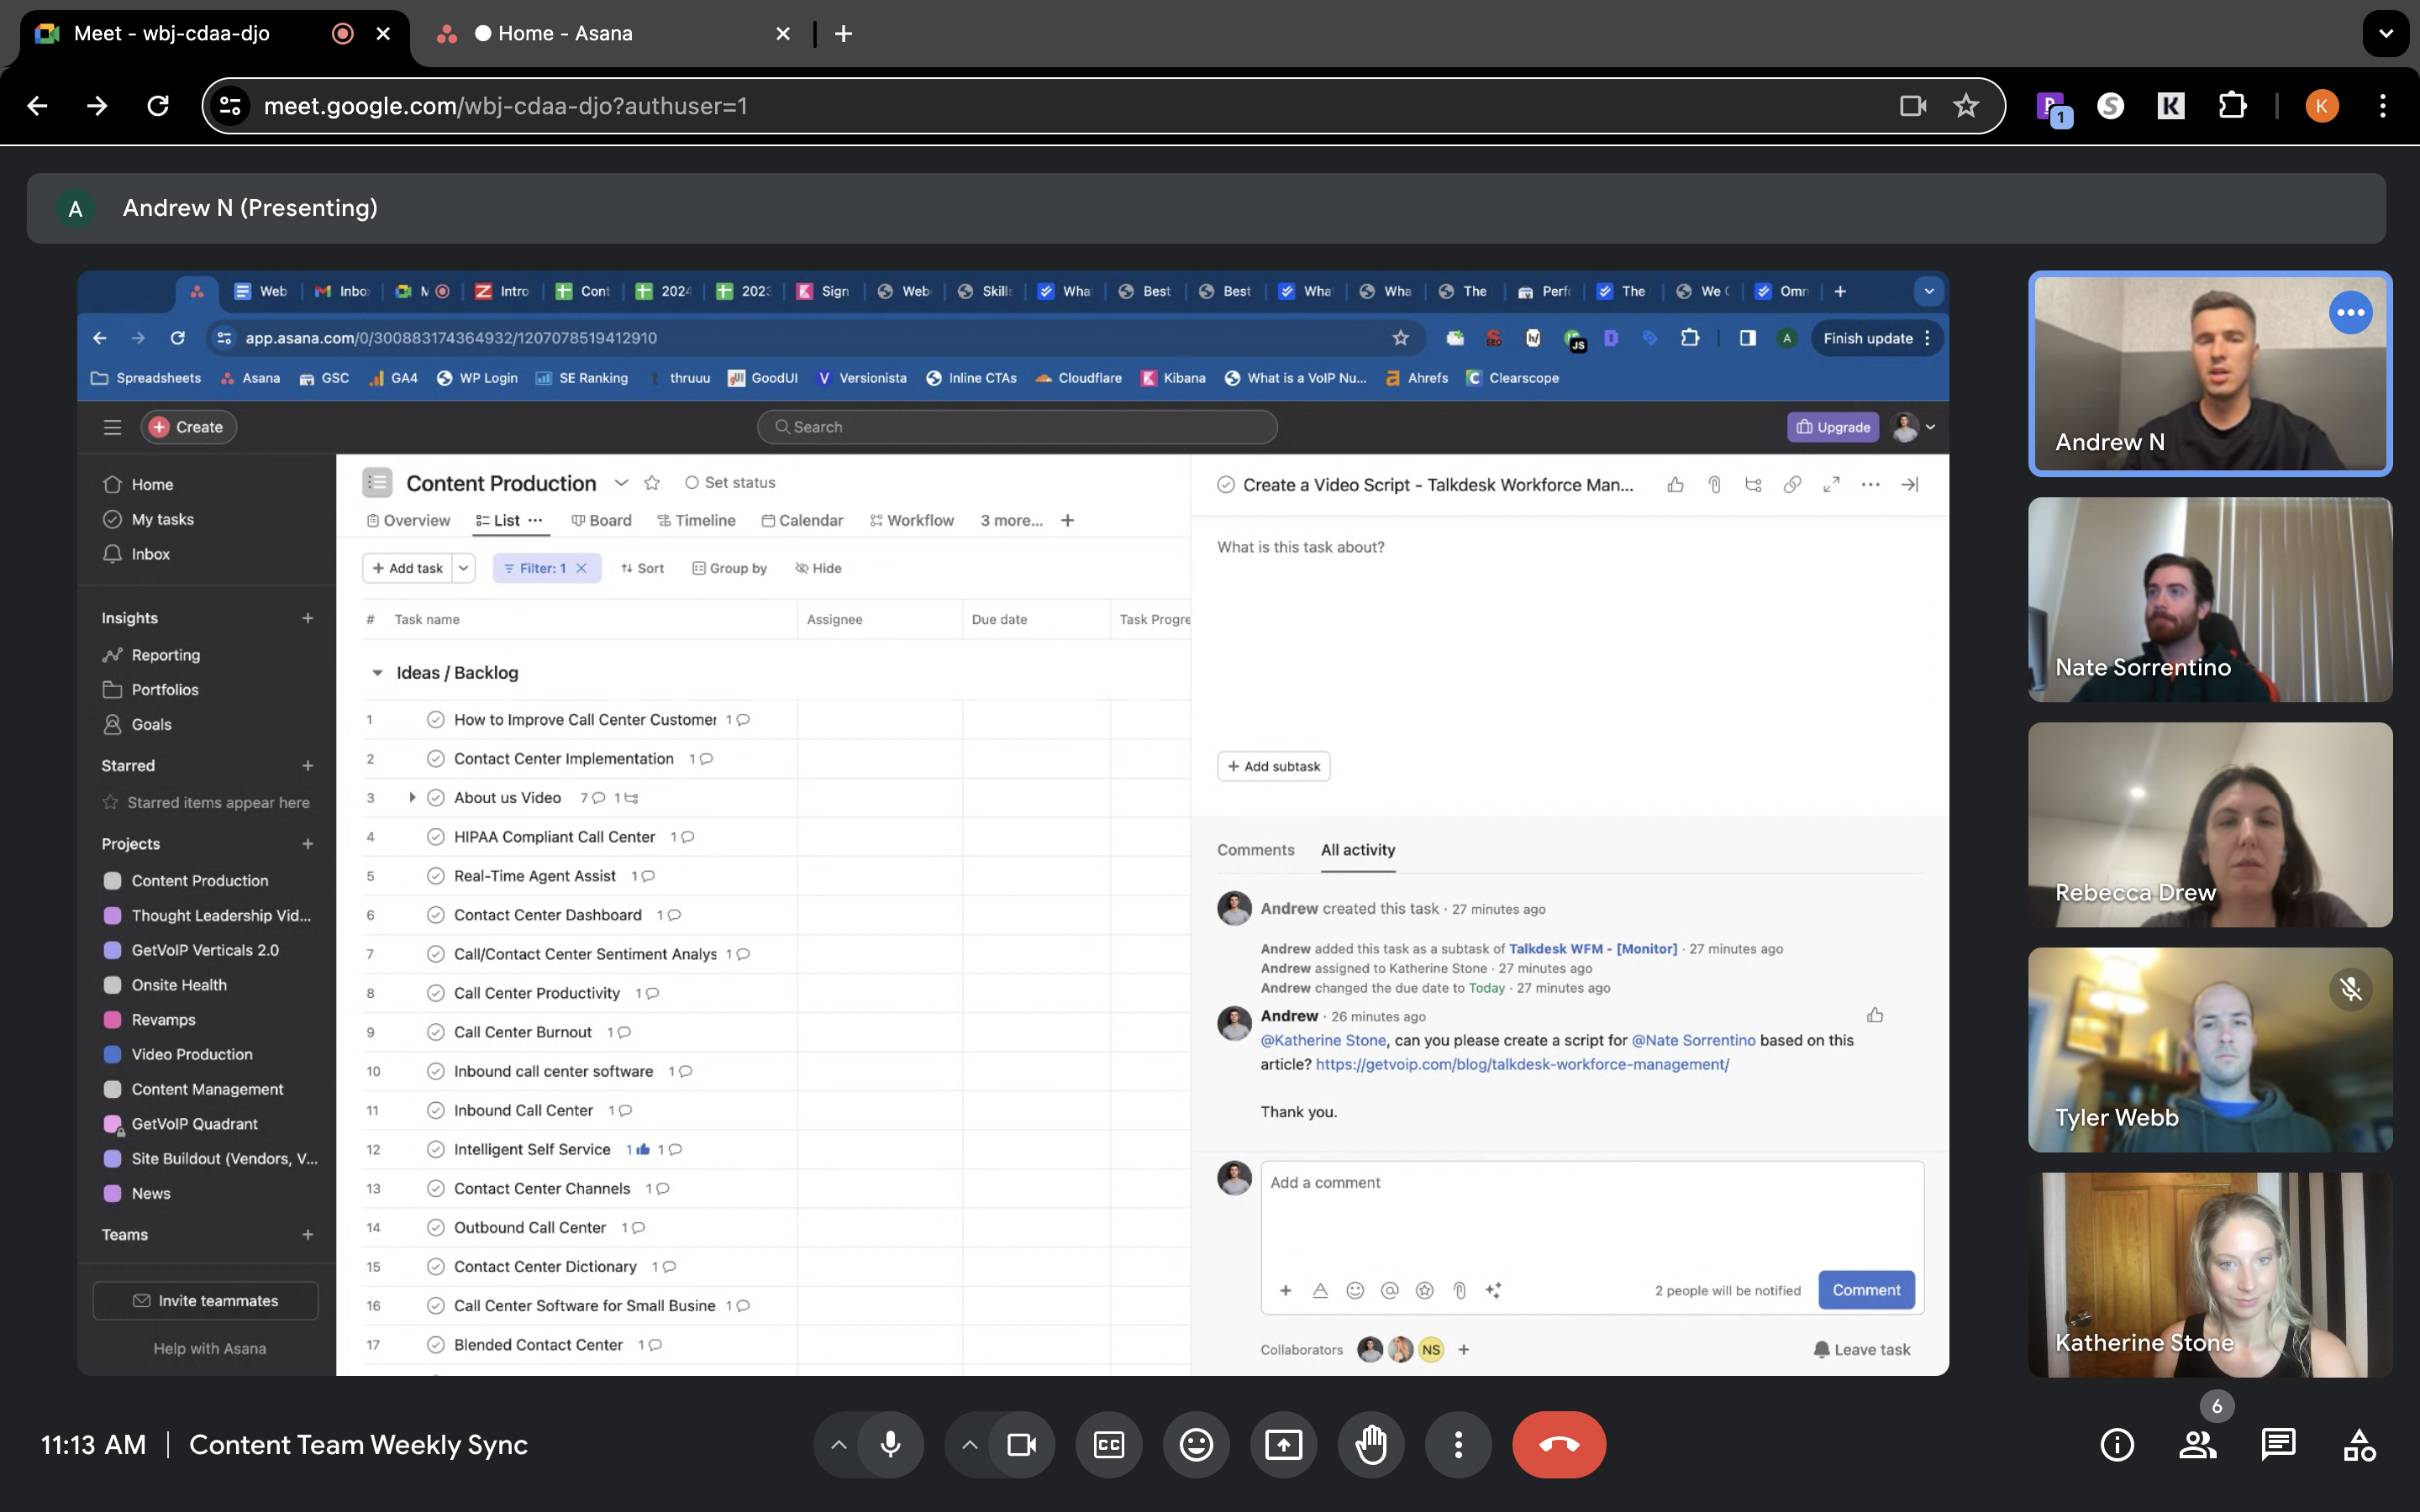Turn off the camera in Meet
2420x1512 pixels.
(1021, 1444)
